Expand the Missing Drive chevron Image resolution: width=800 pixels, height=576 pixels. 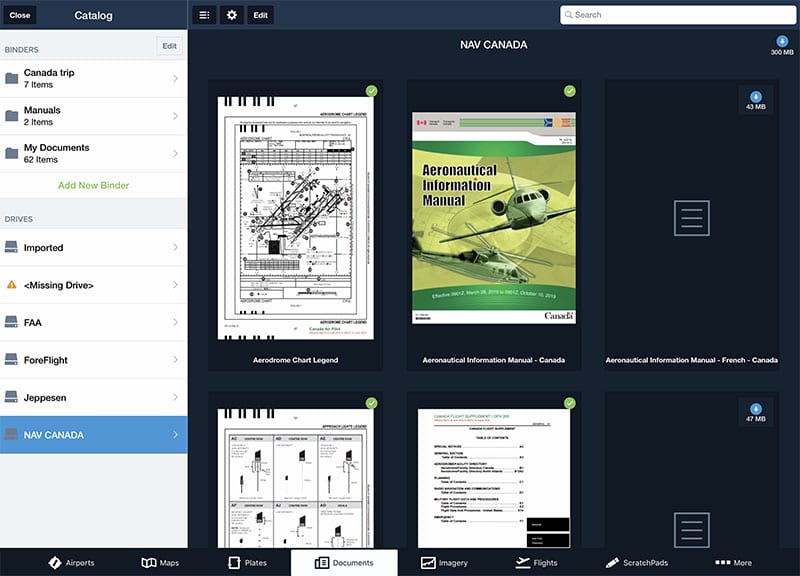176,285
